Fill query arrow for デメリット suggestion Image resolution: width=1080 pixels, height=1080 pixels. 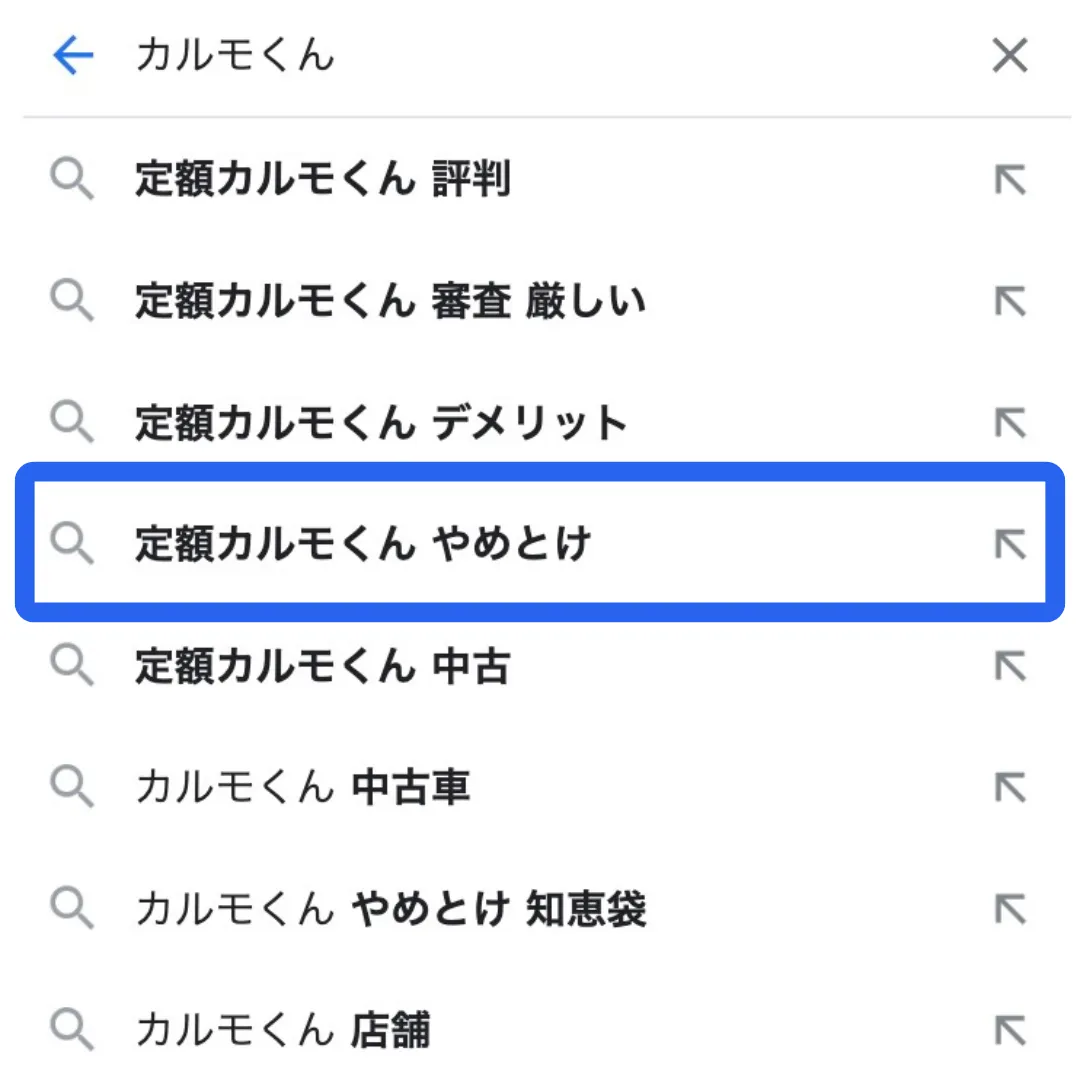(x=1010, y=422)
